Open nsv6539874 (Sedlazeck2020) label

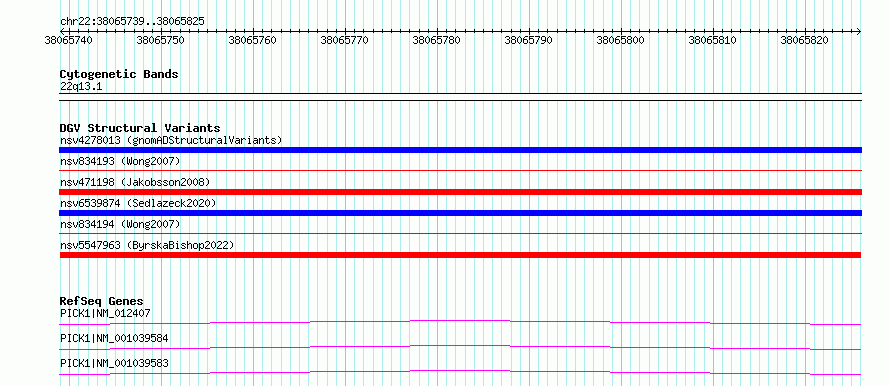point(138,203)
